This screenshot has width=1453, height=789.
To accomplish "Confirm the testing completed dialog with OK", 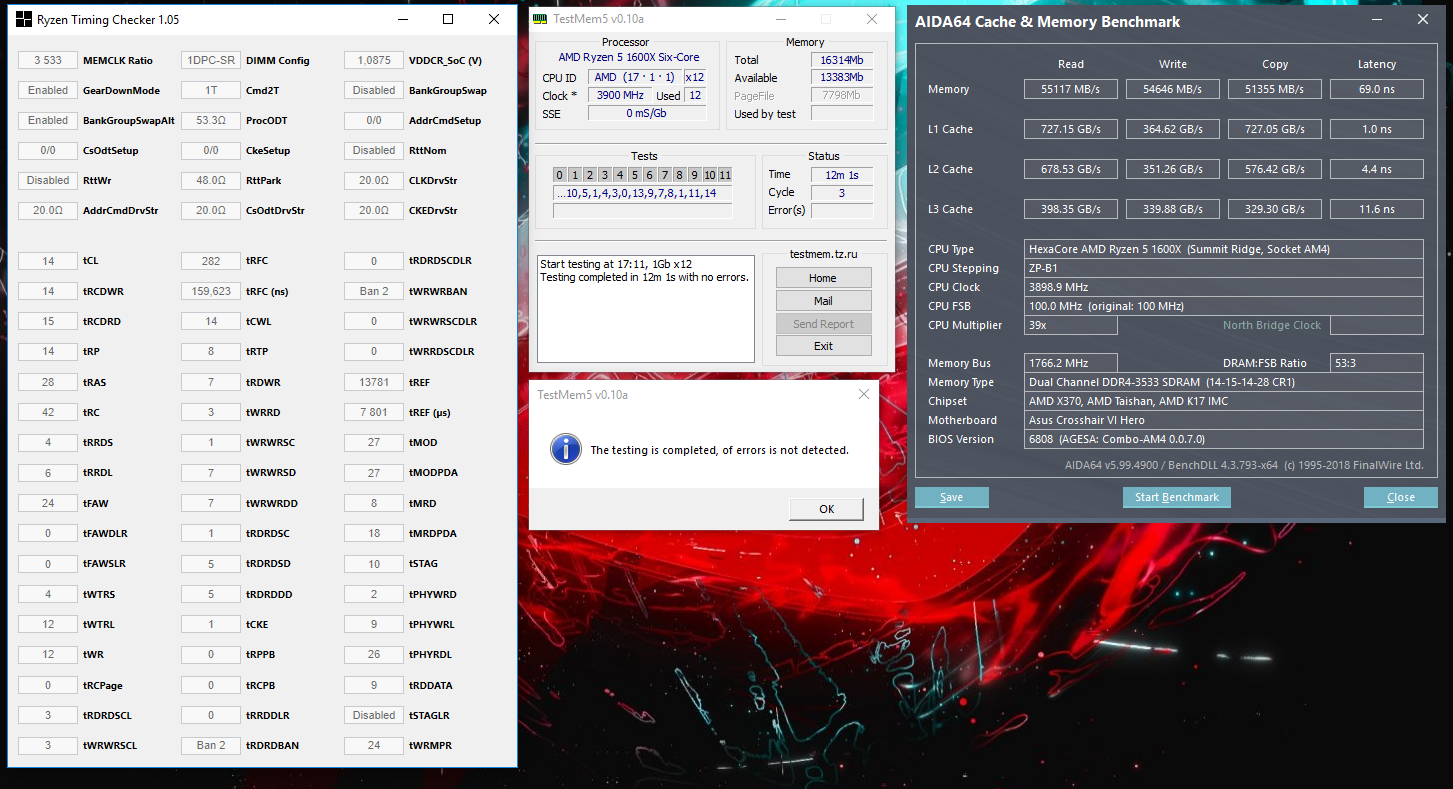I will 826,509.
